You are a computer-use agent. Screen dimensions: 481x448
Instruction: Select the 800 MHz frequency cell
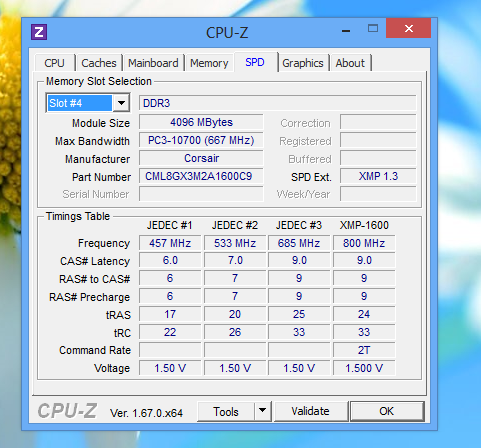pos(364,243)
